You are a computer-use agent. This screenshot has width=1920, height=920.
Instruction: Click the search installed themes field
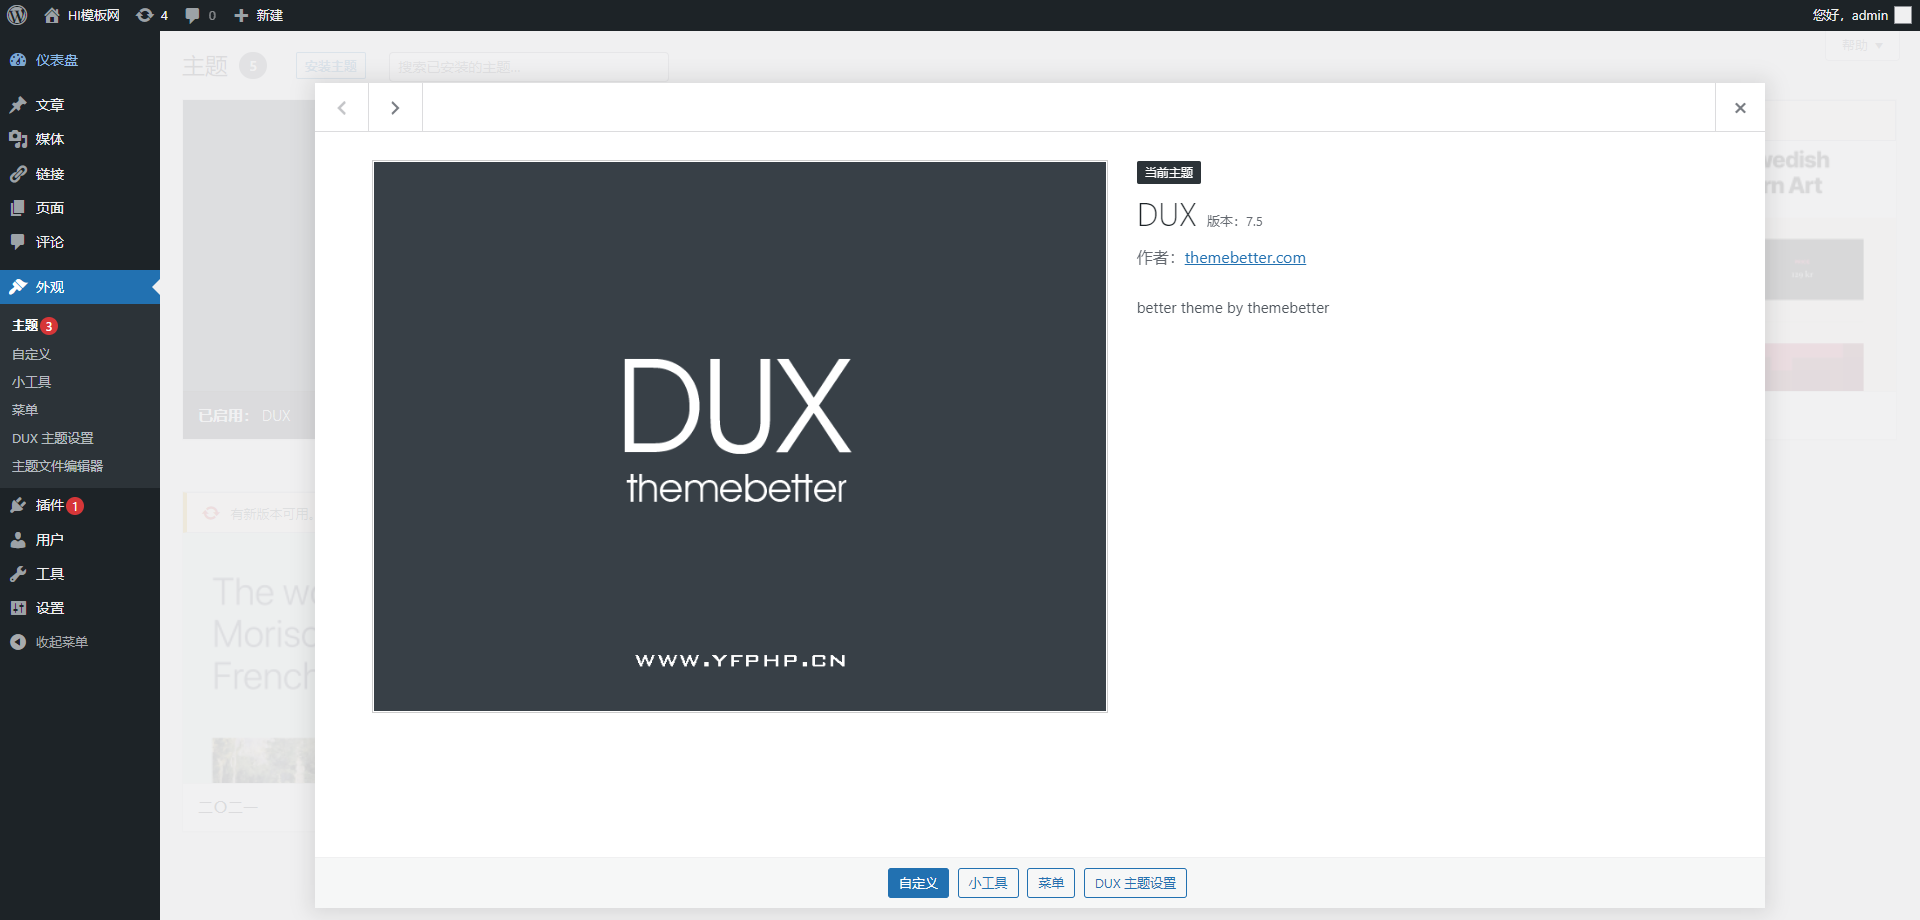(x=528, y=67)
